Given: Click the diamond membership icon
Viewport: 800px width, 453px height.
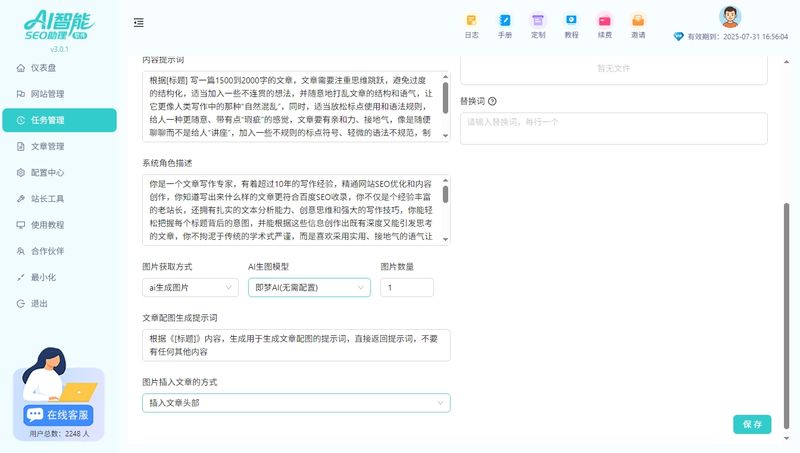Looking at the screenshot, I should (678, 36).
